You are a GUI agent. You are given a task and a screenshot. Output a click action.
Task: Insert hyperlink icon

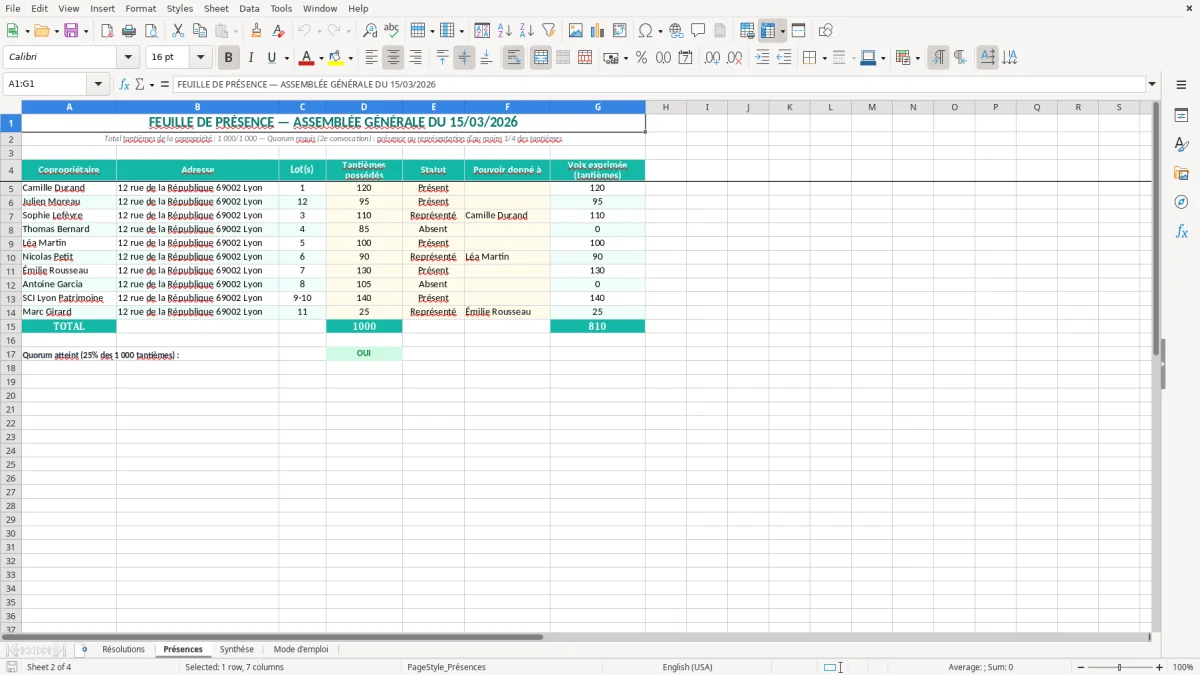(676, 31)
